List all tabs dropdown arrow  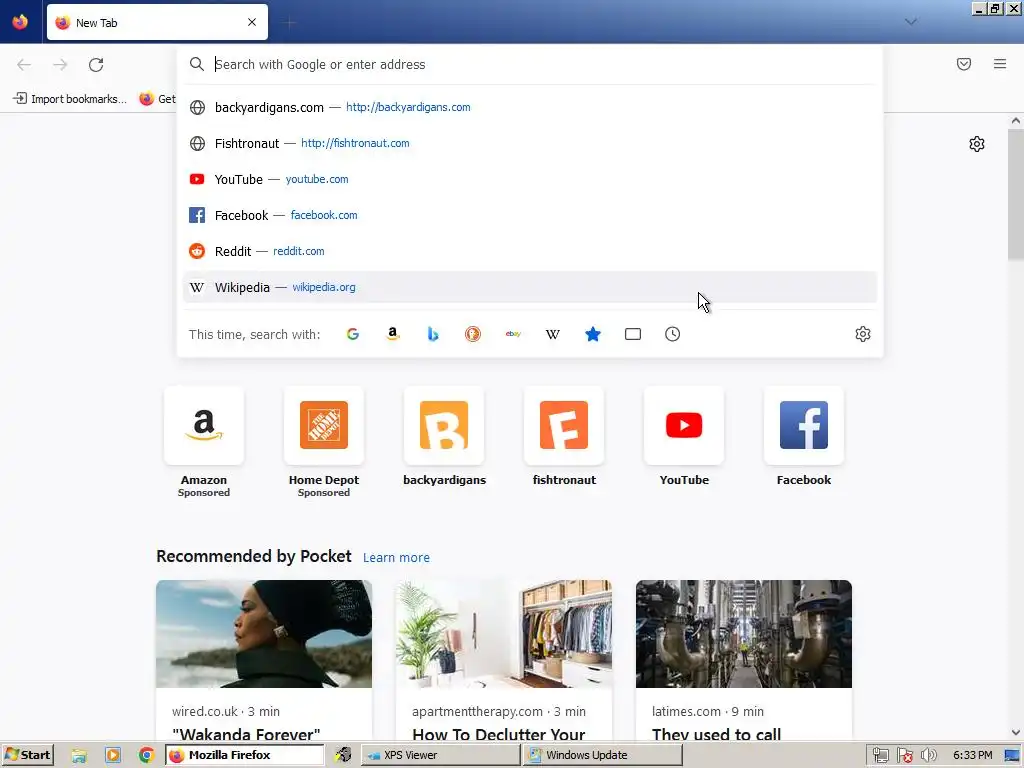tap(910, 22)
